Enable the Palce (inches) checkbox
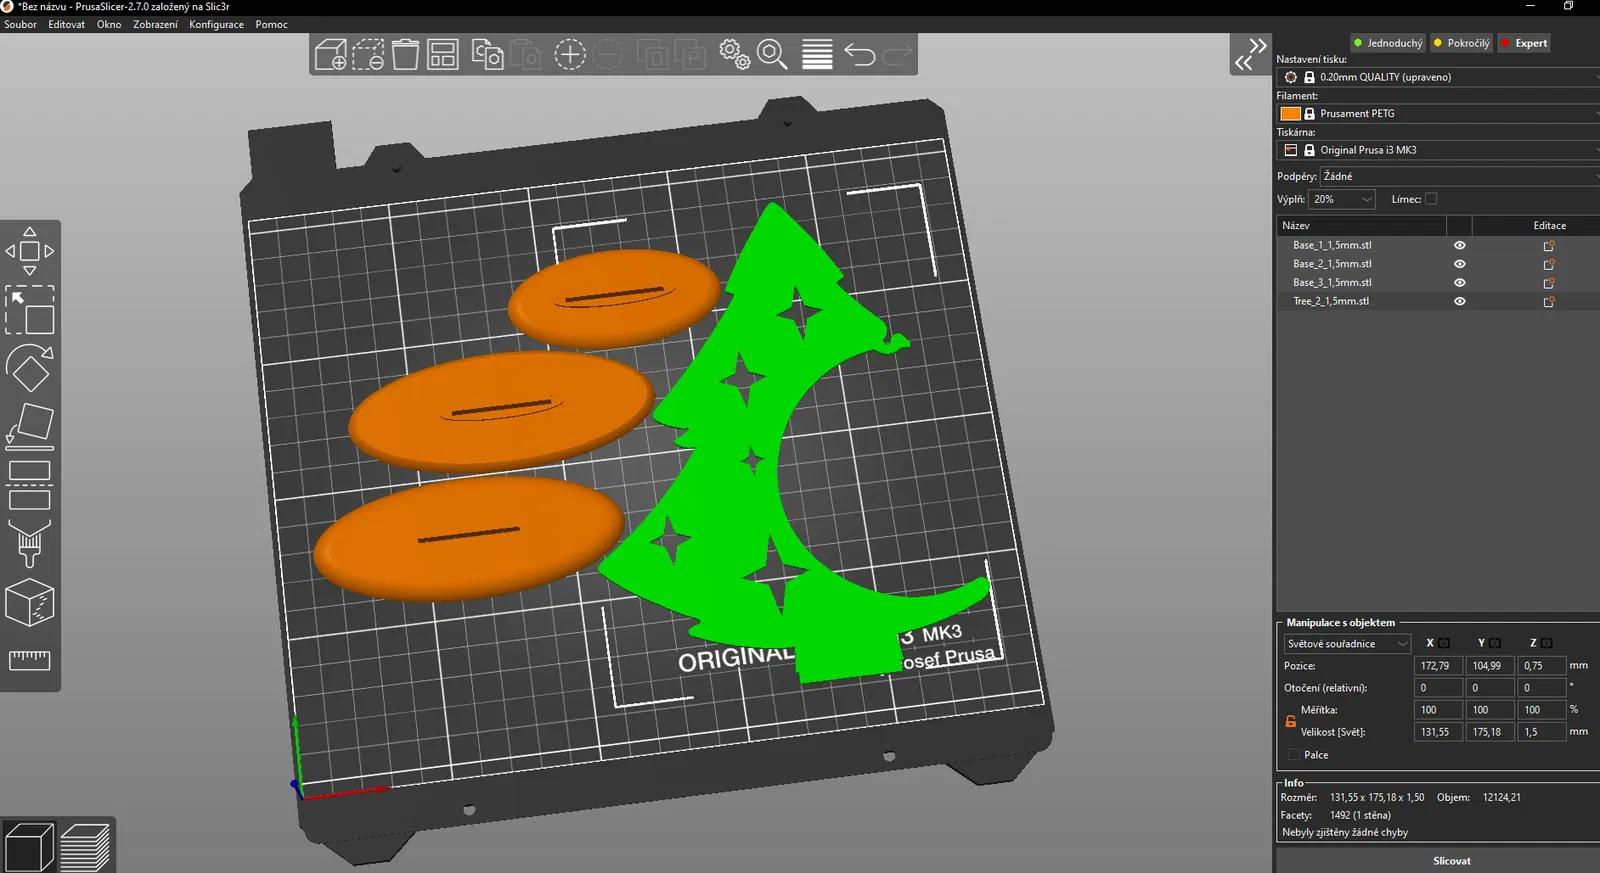Image resolution: width=1600 pixels, height=873 pixels. (x=1294, y=755)
